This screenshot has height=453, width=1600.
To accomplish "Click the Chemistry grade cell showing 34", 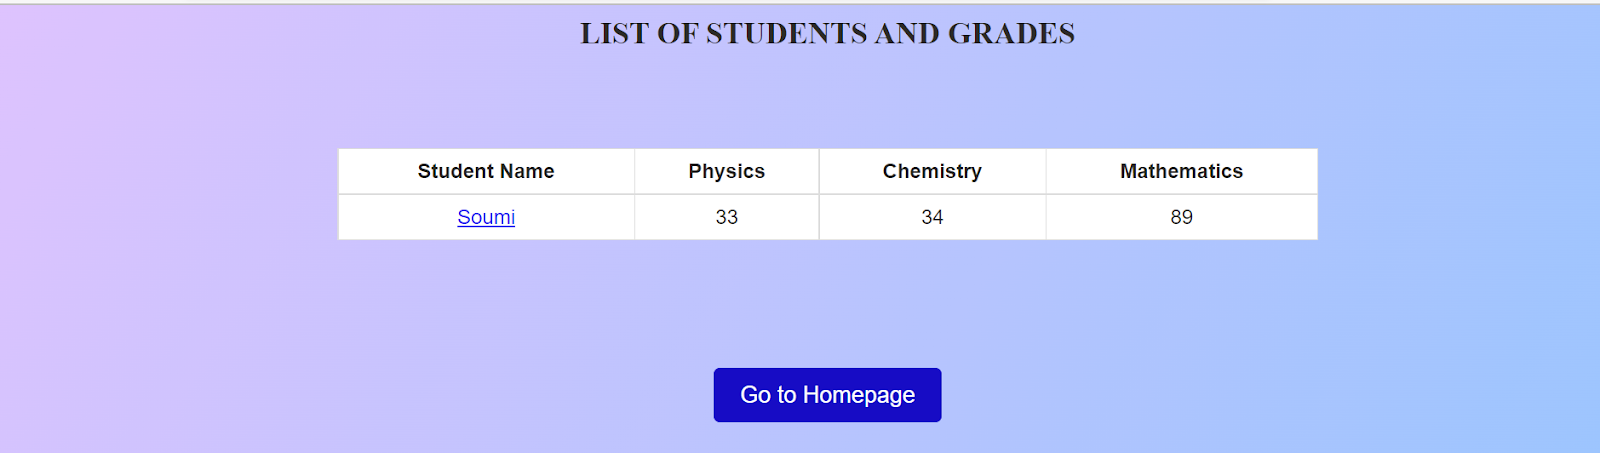I will [x=932, y=217].
